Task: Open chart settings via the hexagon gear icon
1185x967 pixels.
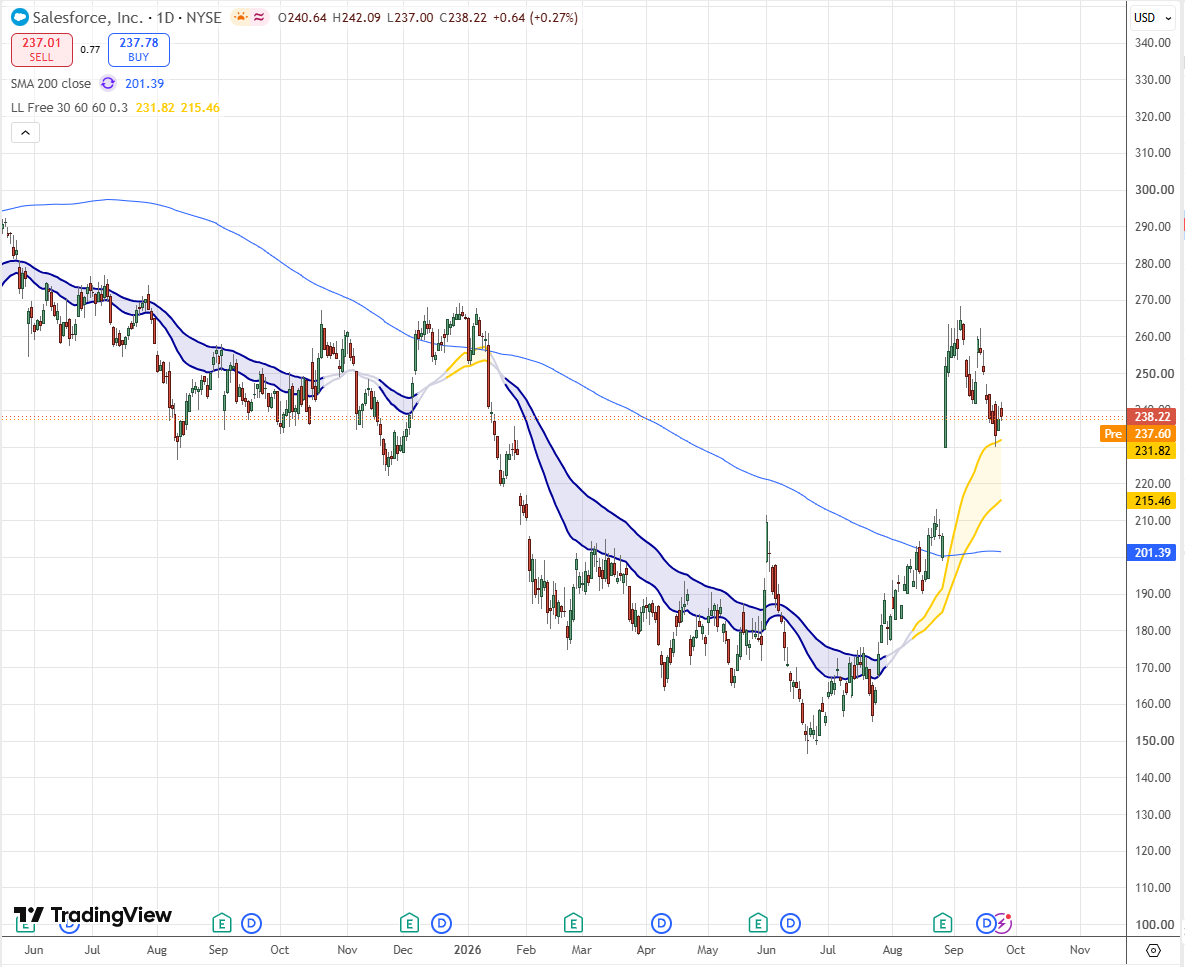Action: pos(1153,950)
